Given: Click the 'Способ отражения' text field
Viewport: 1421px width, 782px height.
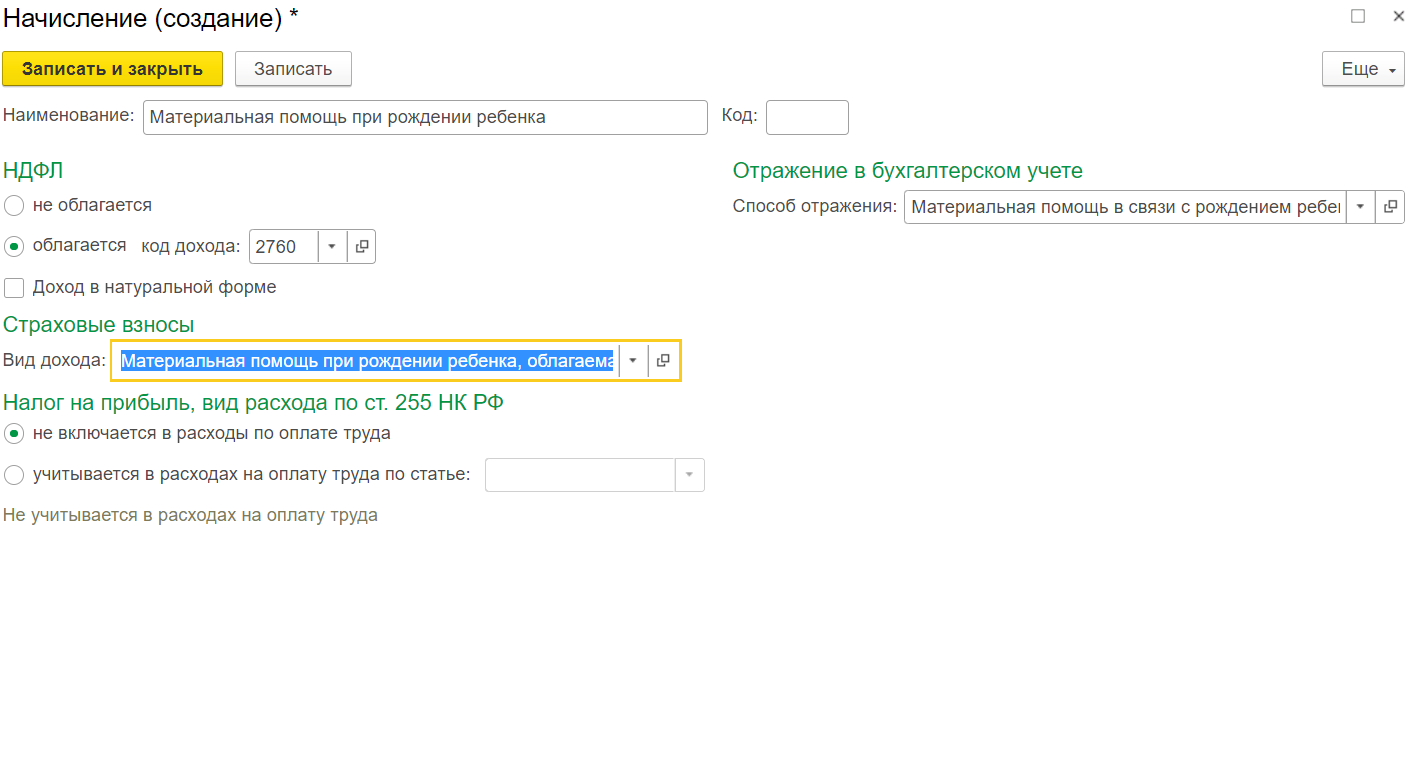Looking at the screenshot, I should 1125,207.
